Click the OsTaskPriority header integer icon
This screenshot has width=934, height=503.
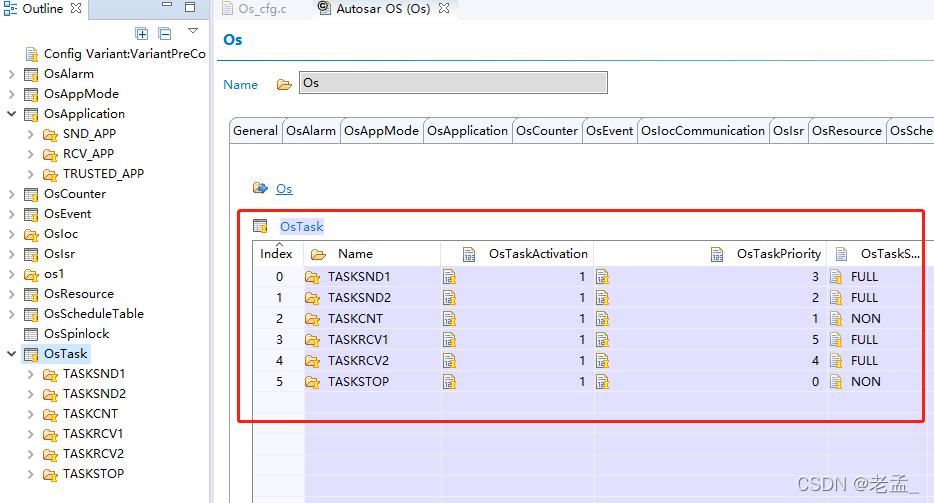pyautogui.click(x=717, y=254)
